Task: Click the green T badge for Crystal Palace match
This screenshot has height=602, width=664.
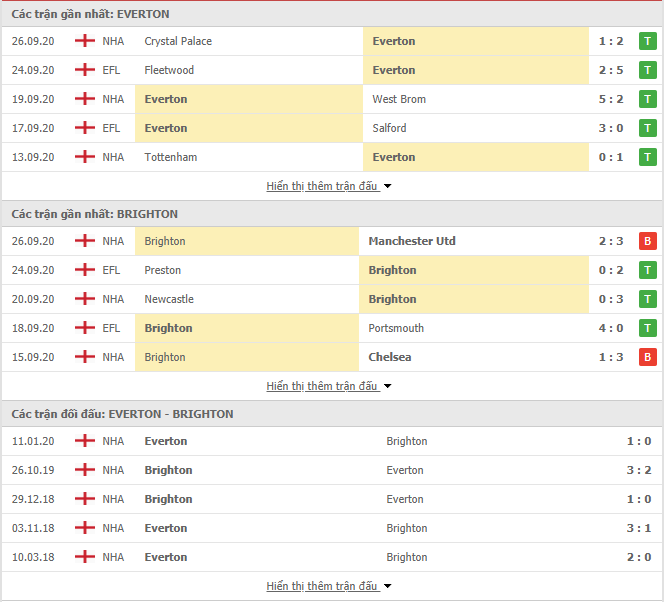Action: [x=648, y=41]
